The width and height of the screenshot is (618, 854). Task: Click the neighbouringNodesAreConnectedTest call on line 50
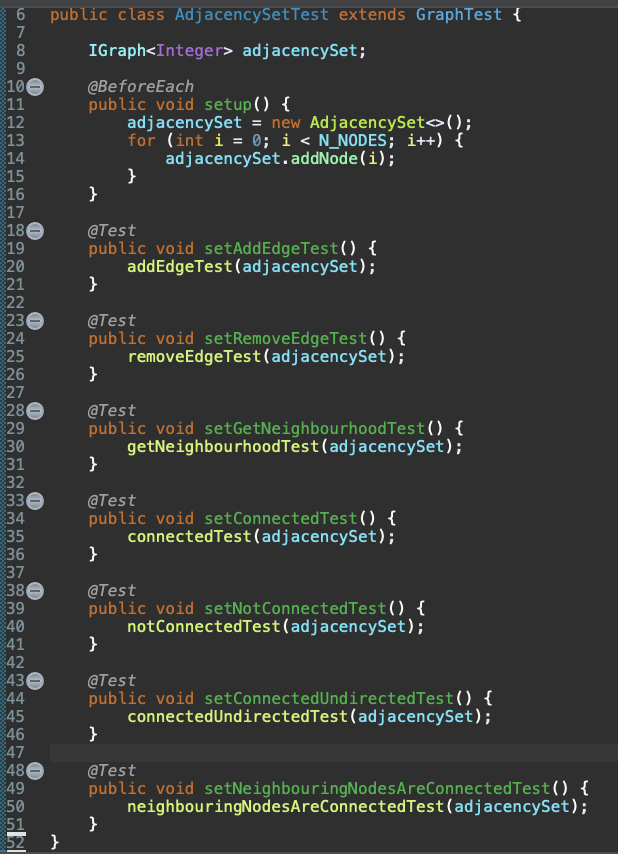click(286, 806)
